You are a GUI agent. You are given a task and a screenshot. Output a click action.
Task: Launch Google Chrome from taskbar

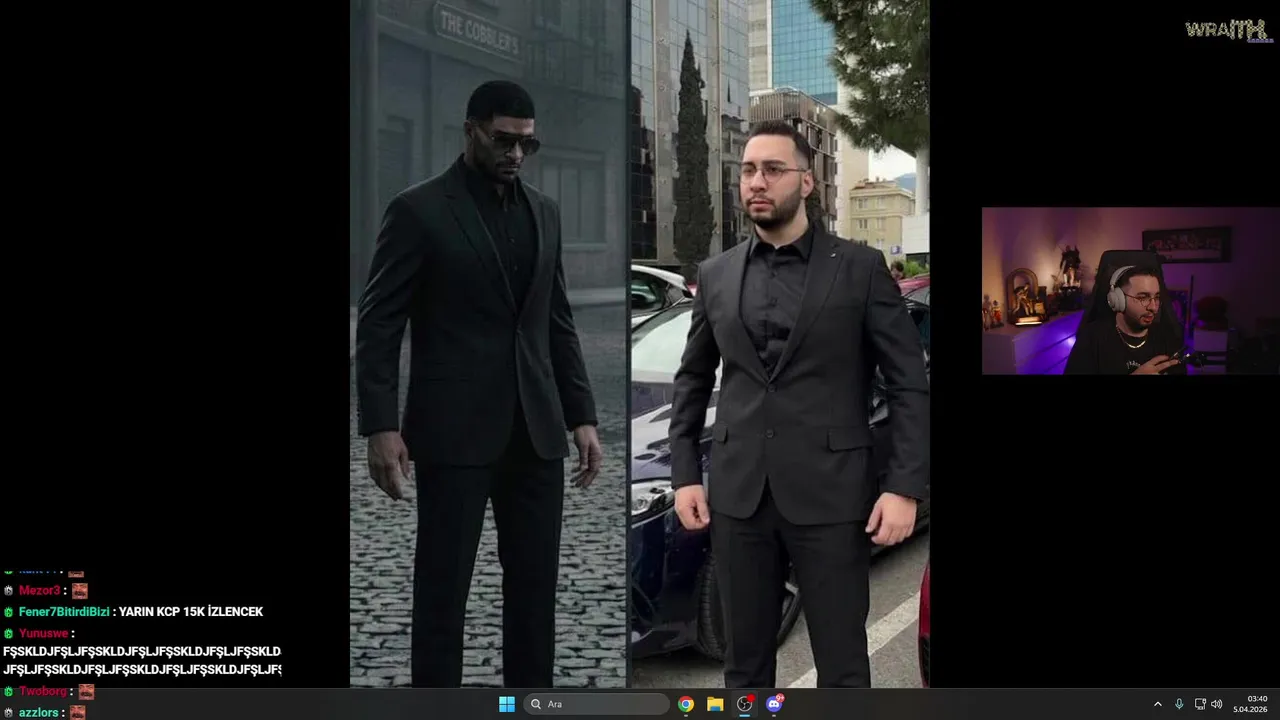(686, 704)
